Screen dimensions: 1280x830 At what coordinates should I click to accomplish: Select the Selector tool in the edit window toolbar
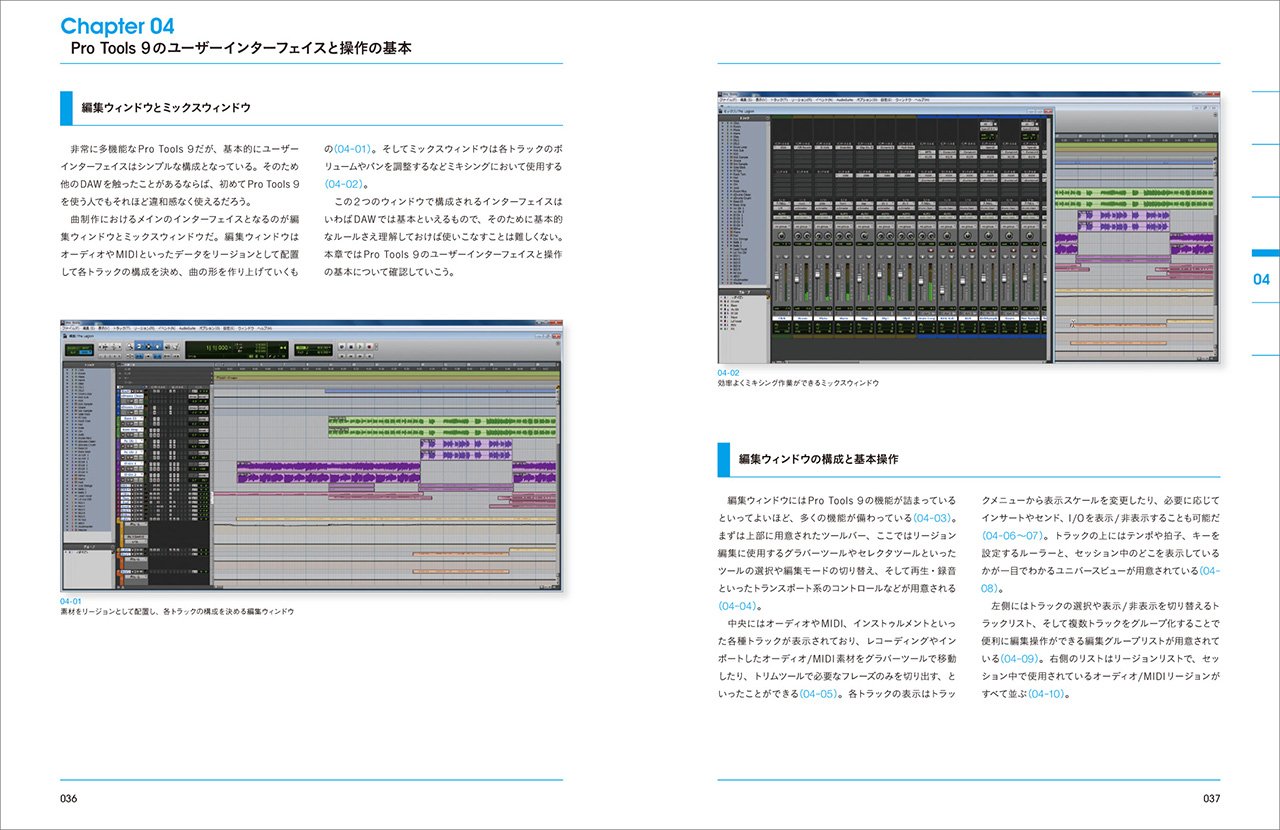149,347
